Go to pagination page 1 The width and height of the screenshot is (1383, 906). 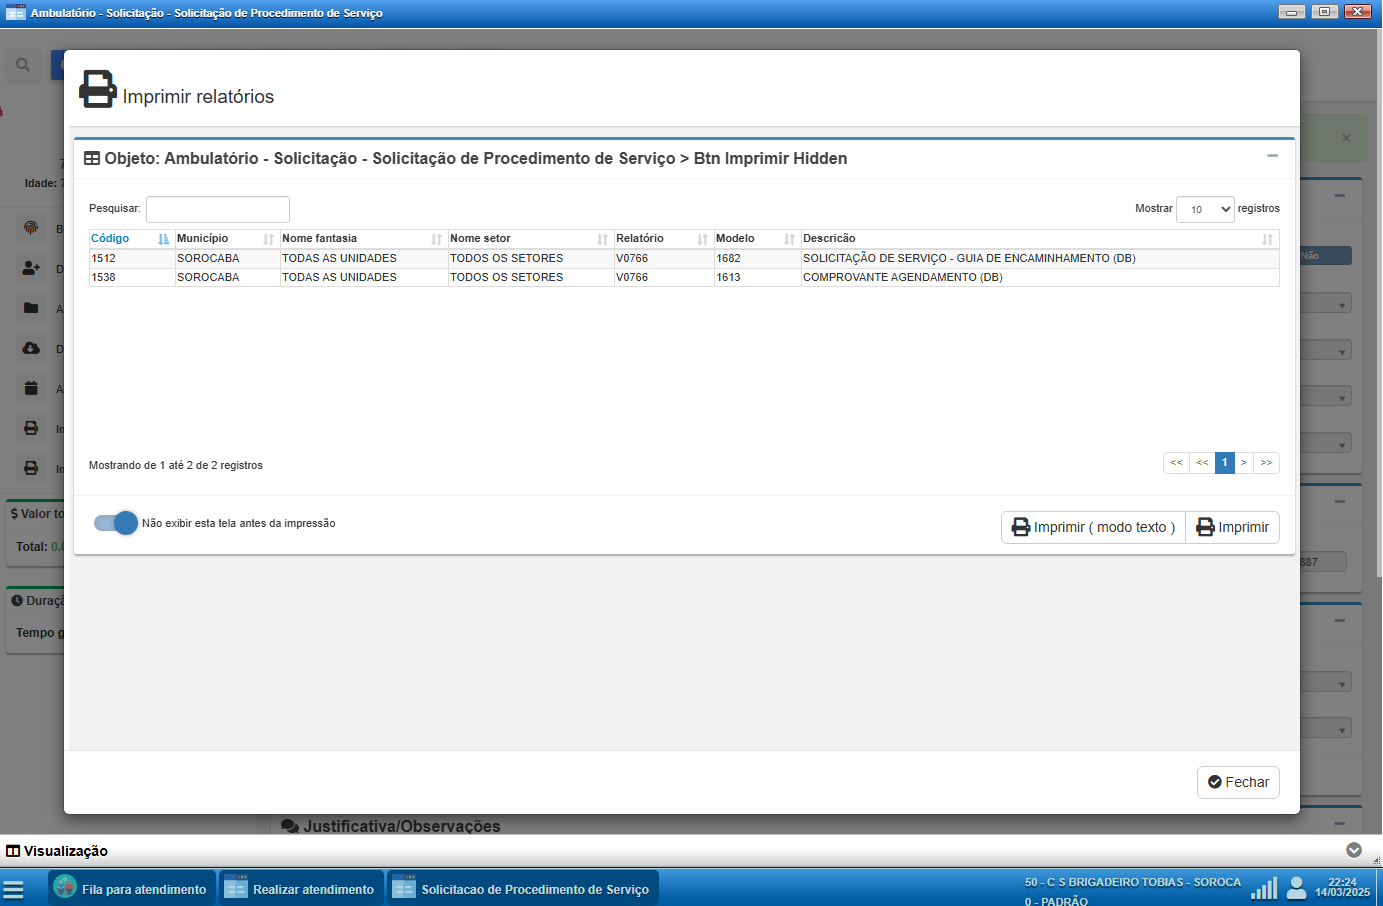coord(1224,463)
